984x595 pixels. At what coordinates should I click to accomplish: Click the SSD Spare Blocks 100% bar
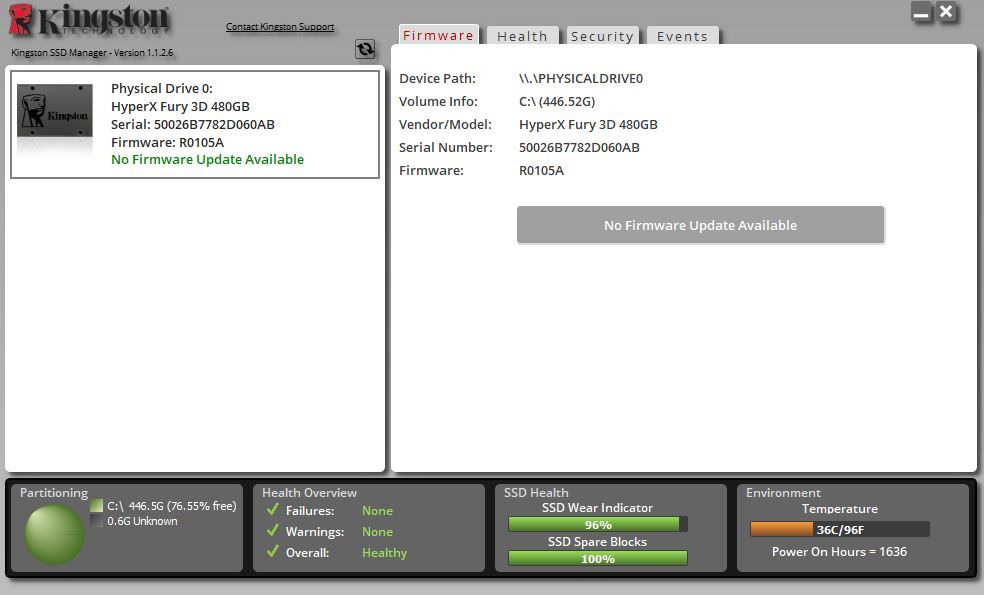597,559
